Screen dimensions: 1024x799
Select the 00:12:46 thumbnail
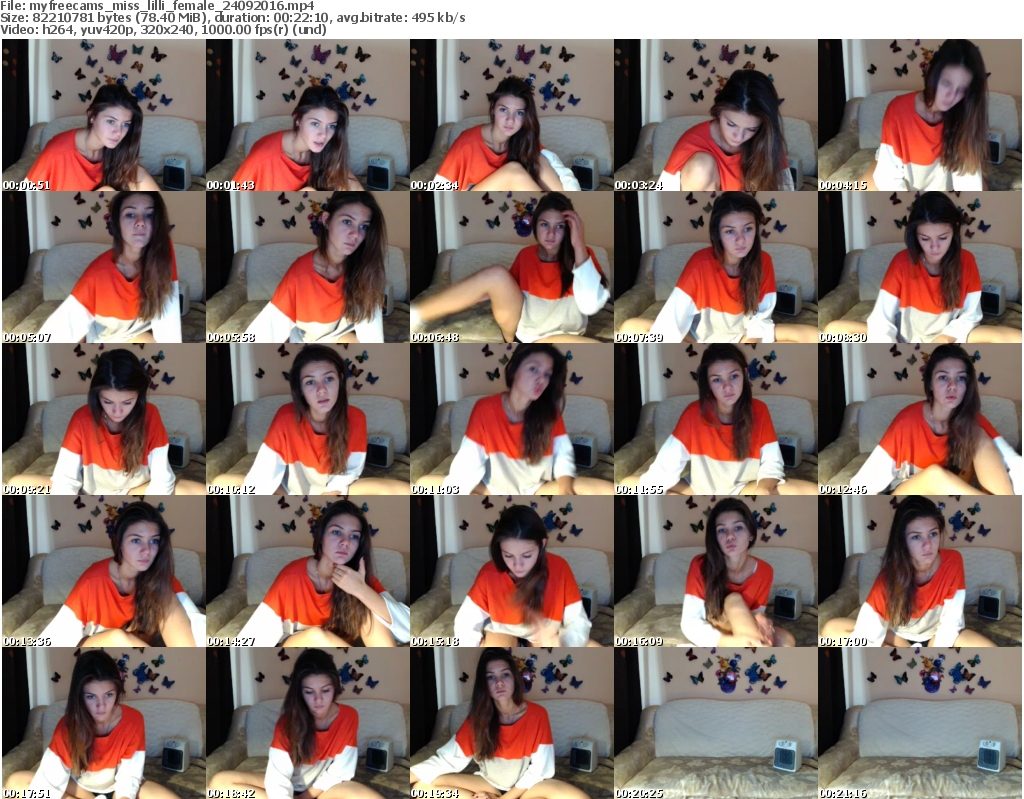pyautogui.click(x=919, y=420)
